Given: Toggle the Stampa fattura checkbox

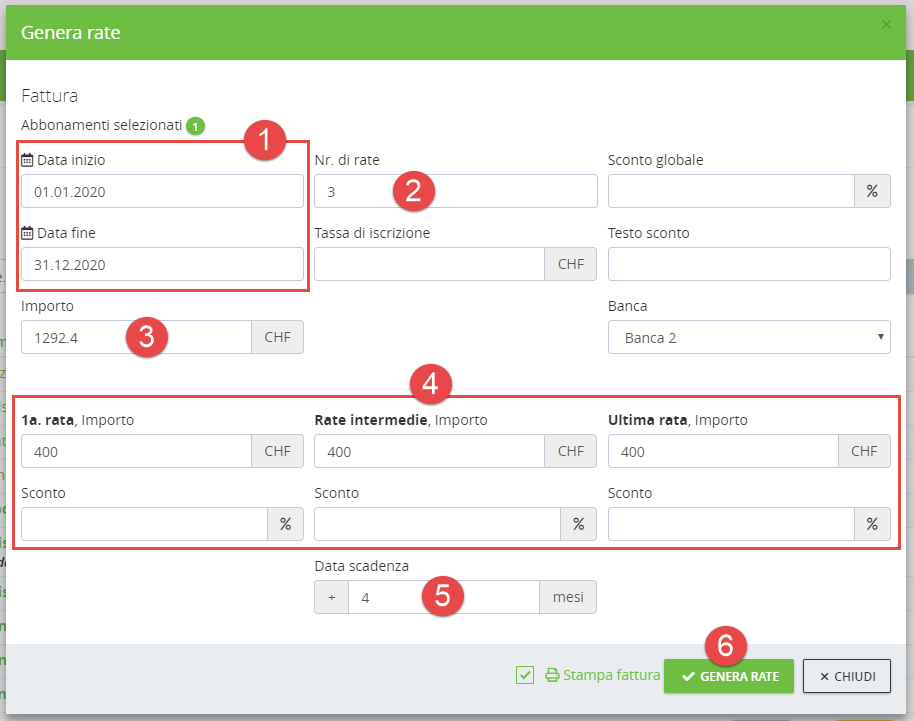Looking at the screenshot, I should click(x=525, y=675).
